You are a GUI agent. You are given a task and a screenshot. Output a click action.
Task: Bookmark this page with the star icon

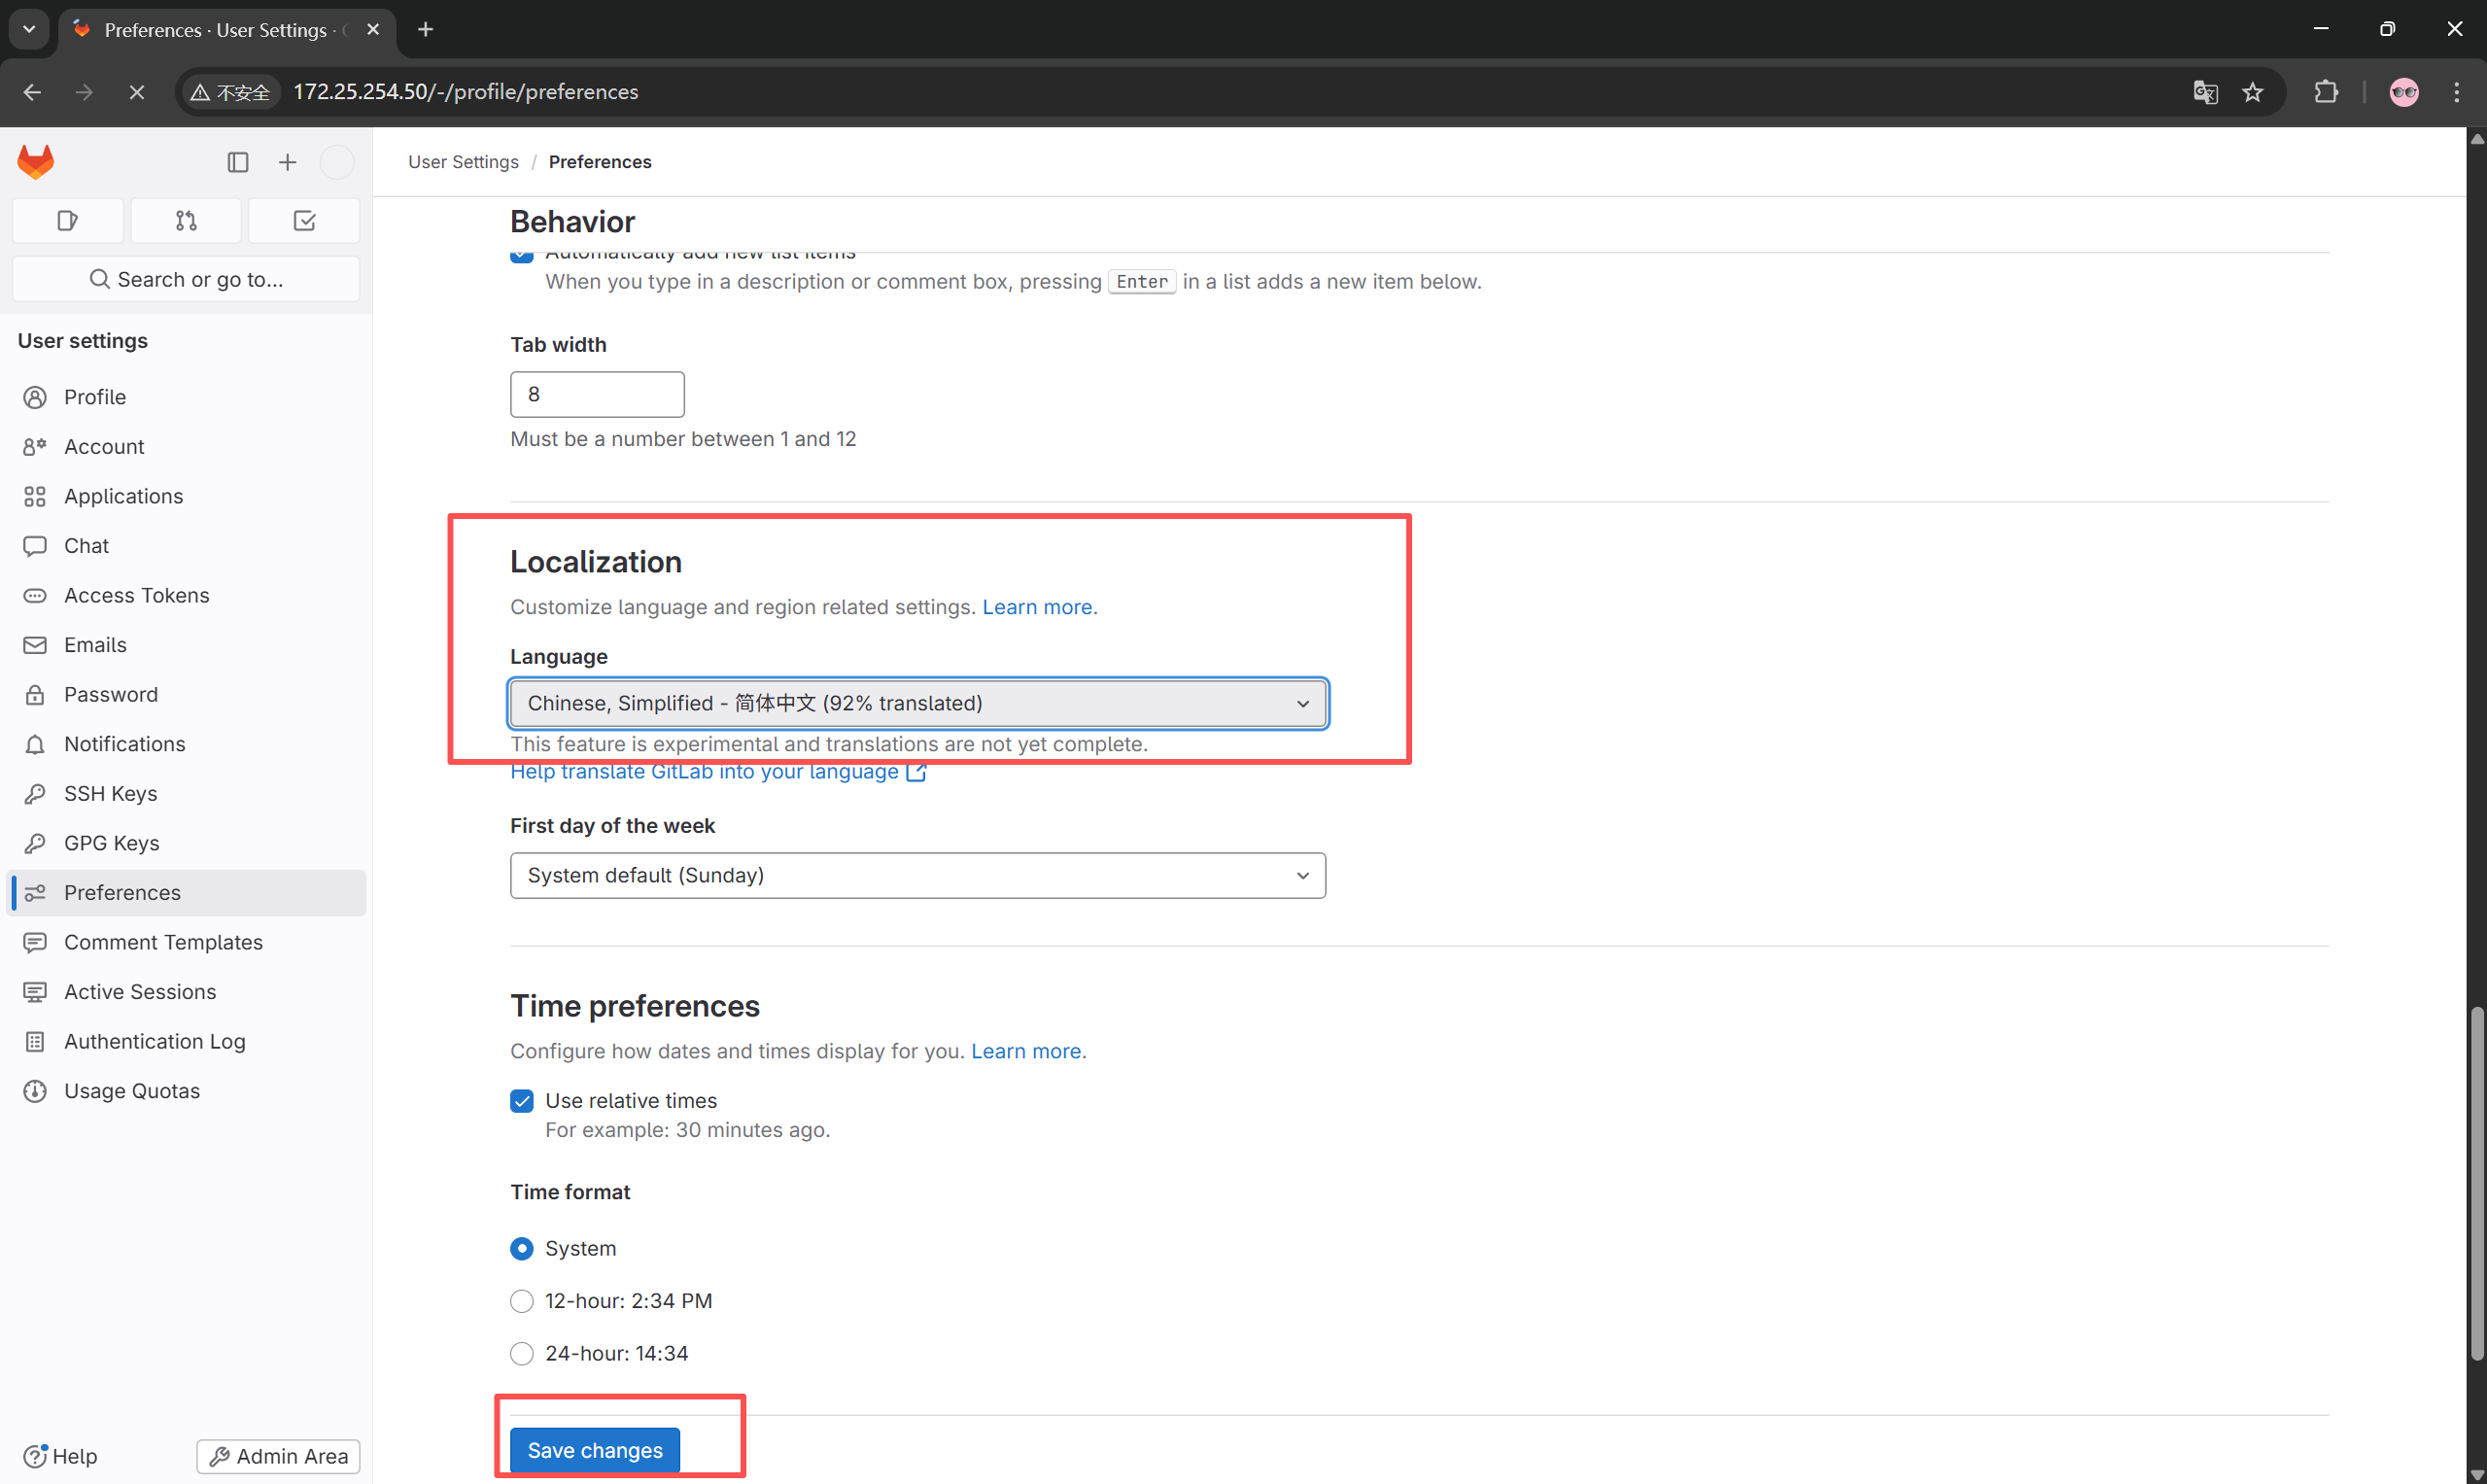click(2252, 92)
